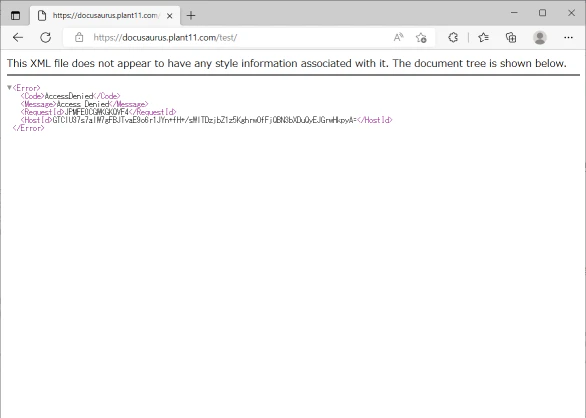Click the XML style information notice text
The image size is (586, 418).
click(x=287, y=63)
